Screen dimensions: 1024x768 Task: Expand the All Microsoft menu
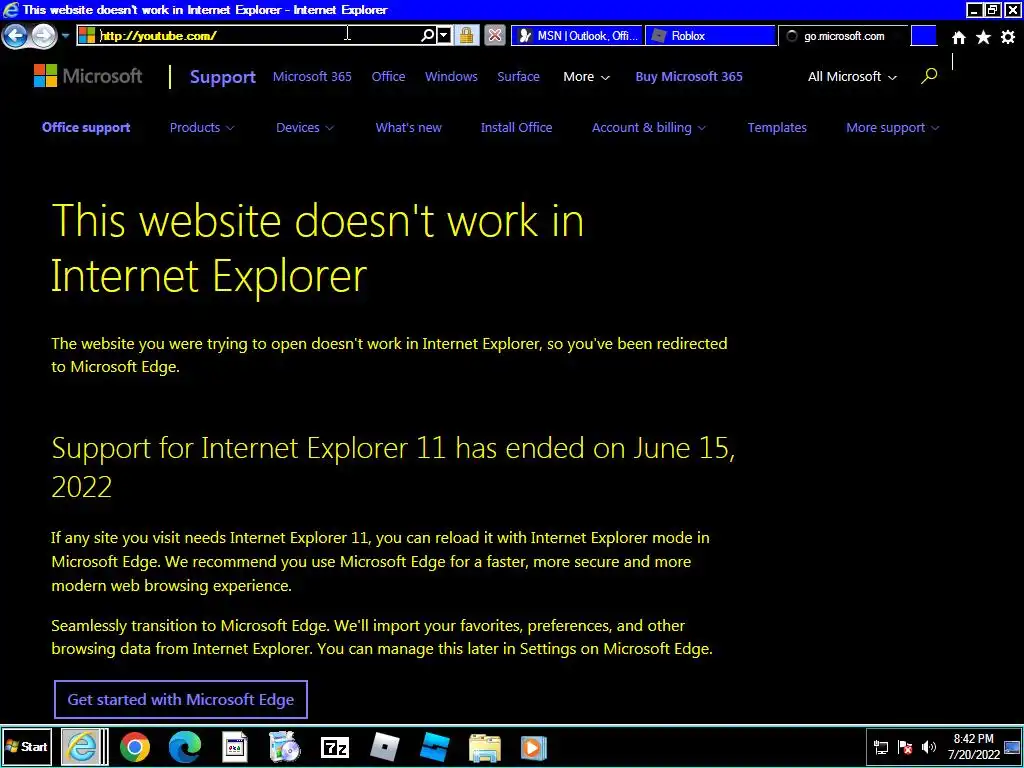pos(852,76)
